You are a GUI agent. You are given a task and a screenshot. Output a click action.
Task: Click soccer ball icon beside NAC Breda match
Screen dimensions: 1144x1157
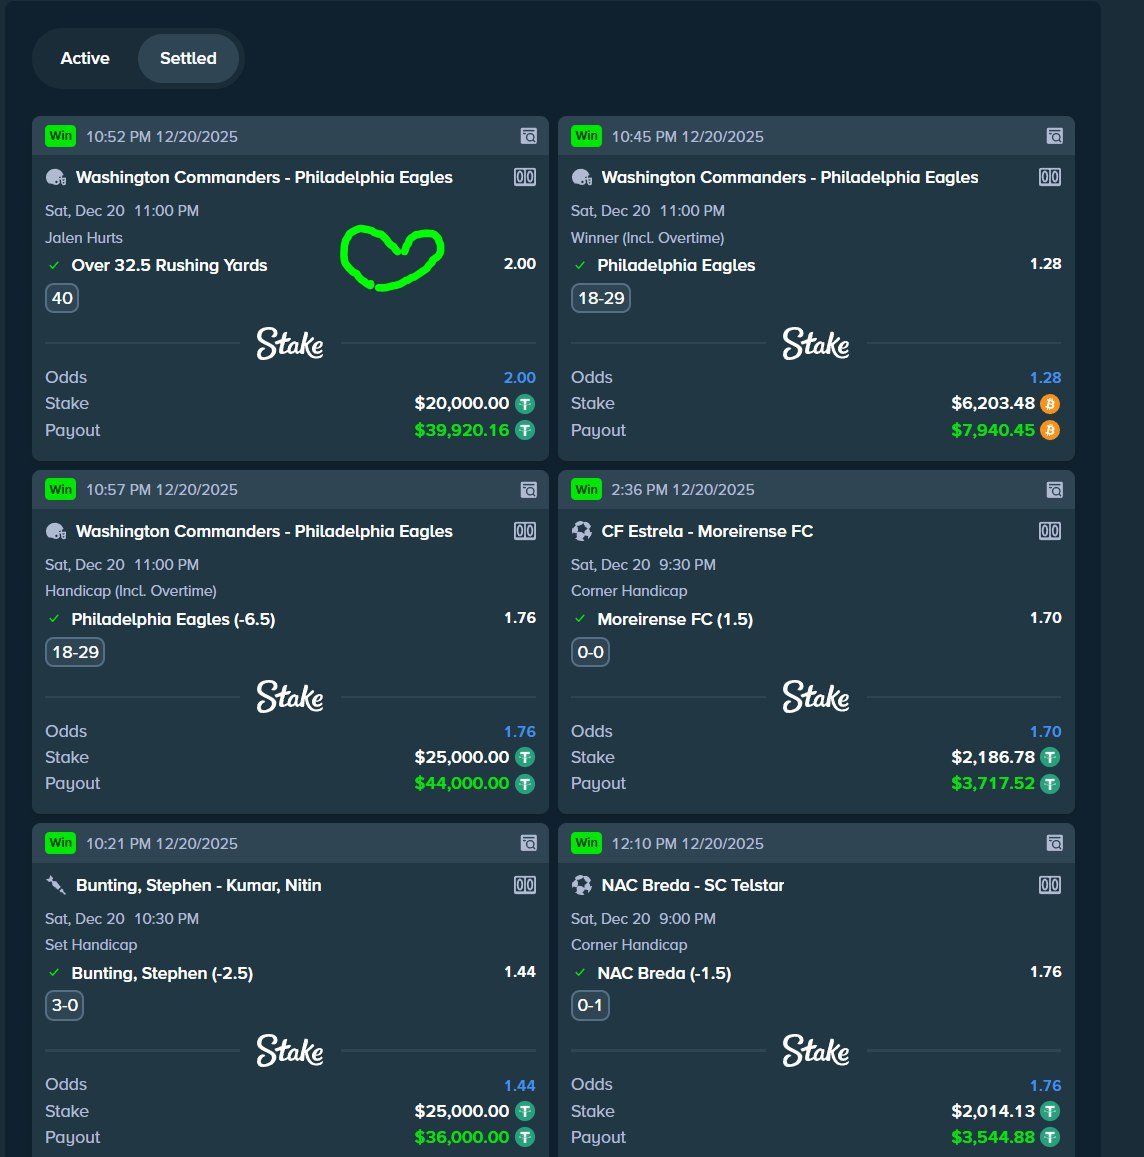(x=582, y=885)
